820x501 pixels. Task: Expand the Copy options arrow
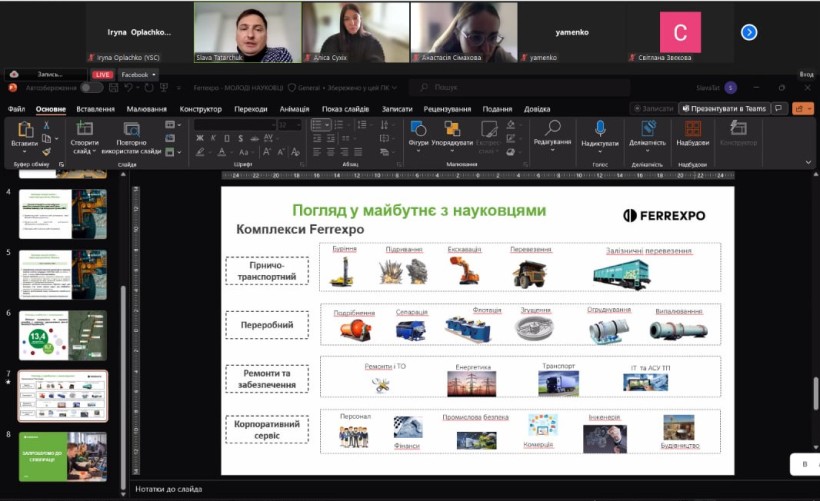56,139
